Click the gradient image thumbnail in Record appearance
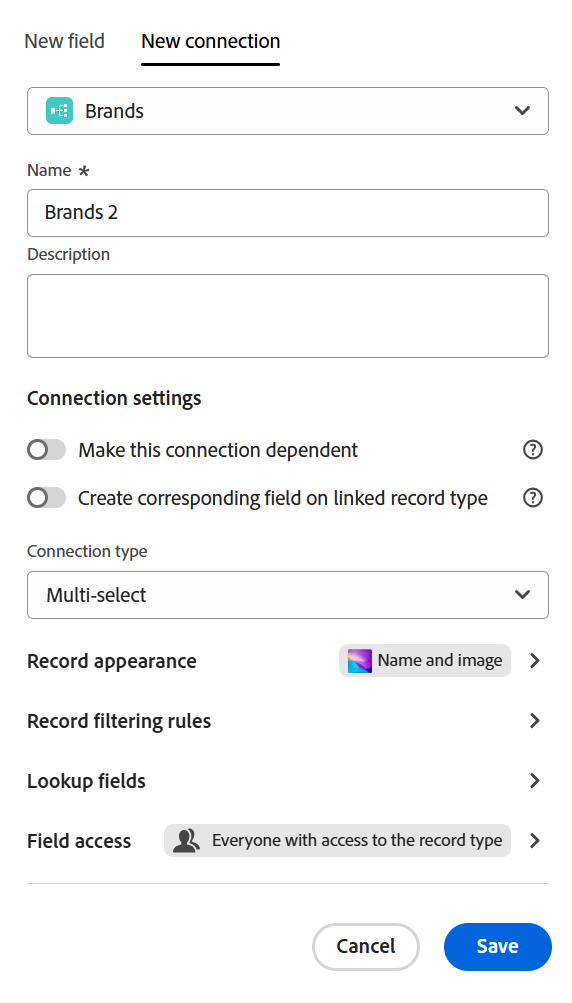Image resolution: width=572 pixels, height=1003 pixels. (360, 661)
